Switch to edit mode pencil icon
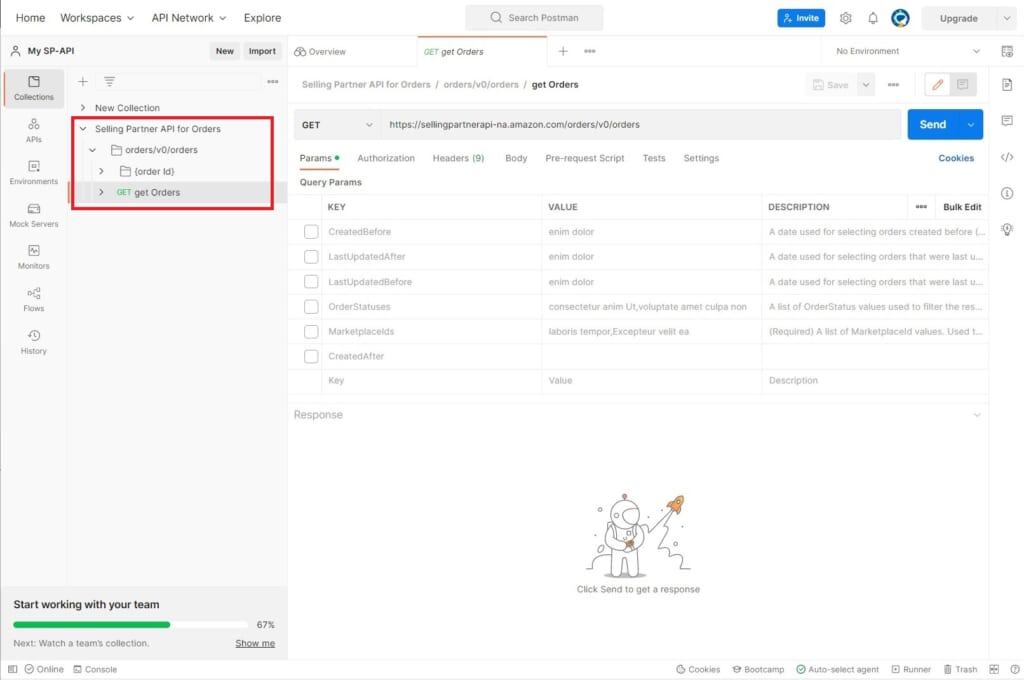Viewport: 1024px width, 680px height. pos(938,85)
